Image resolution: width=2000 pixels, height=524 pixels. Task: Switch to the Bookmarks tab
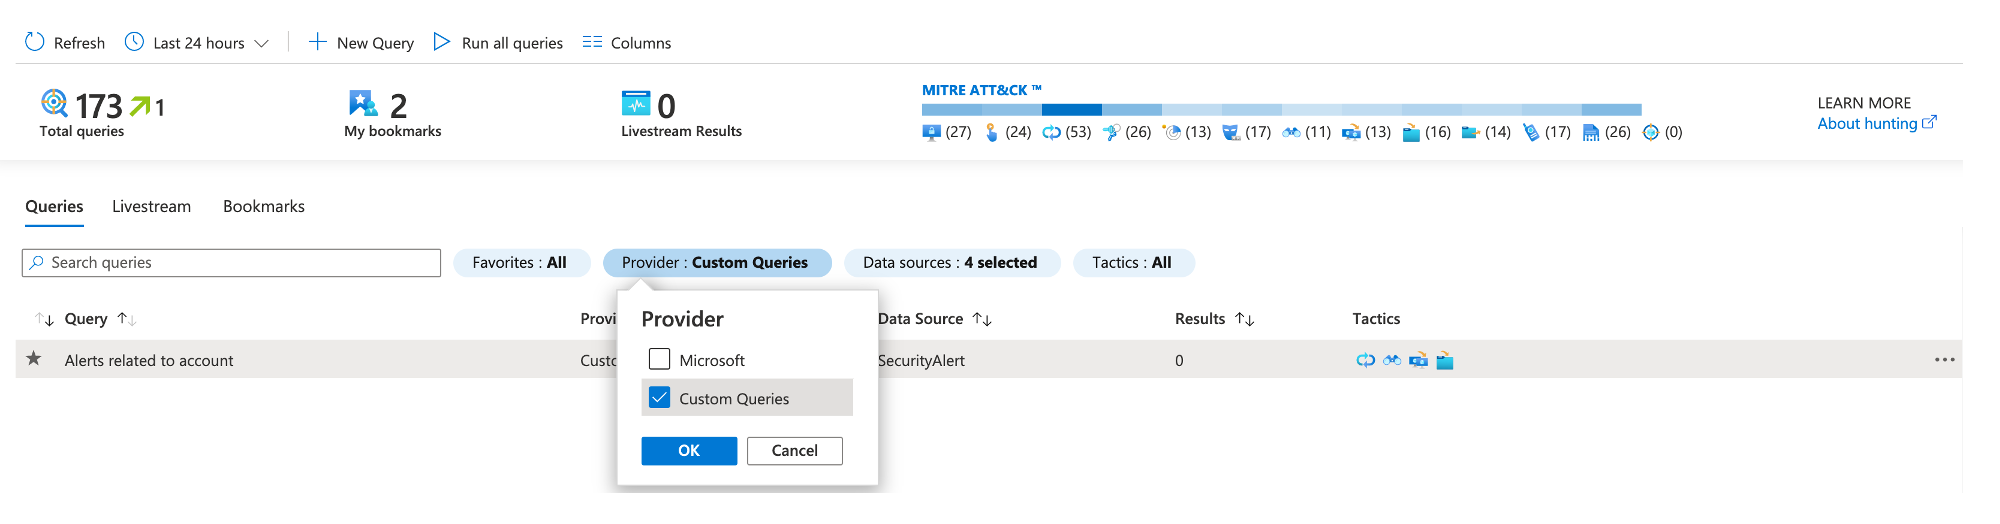264,206
